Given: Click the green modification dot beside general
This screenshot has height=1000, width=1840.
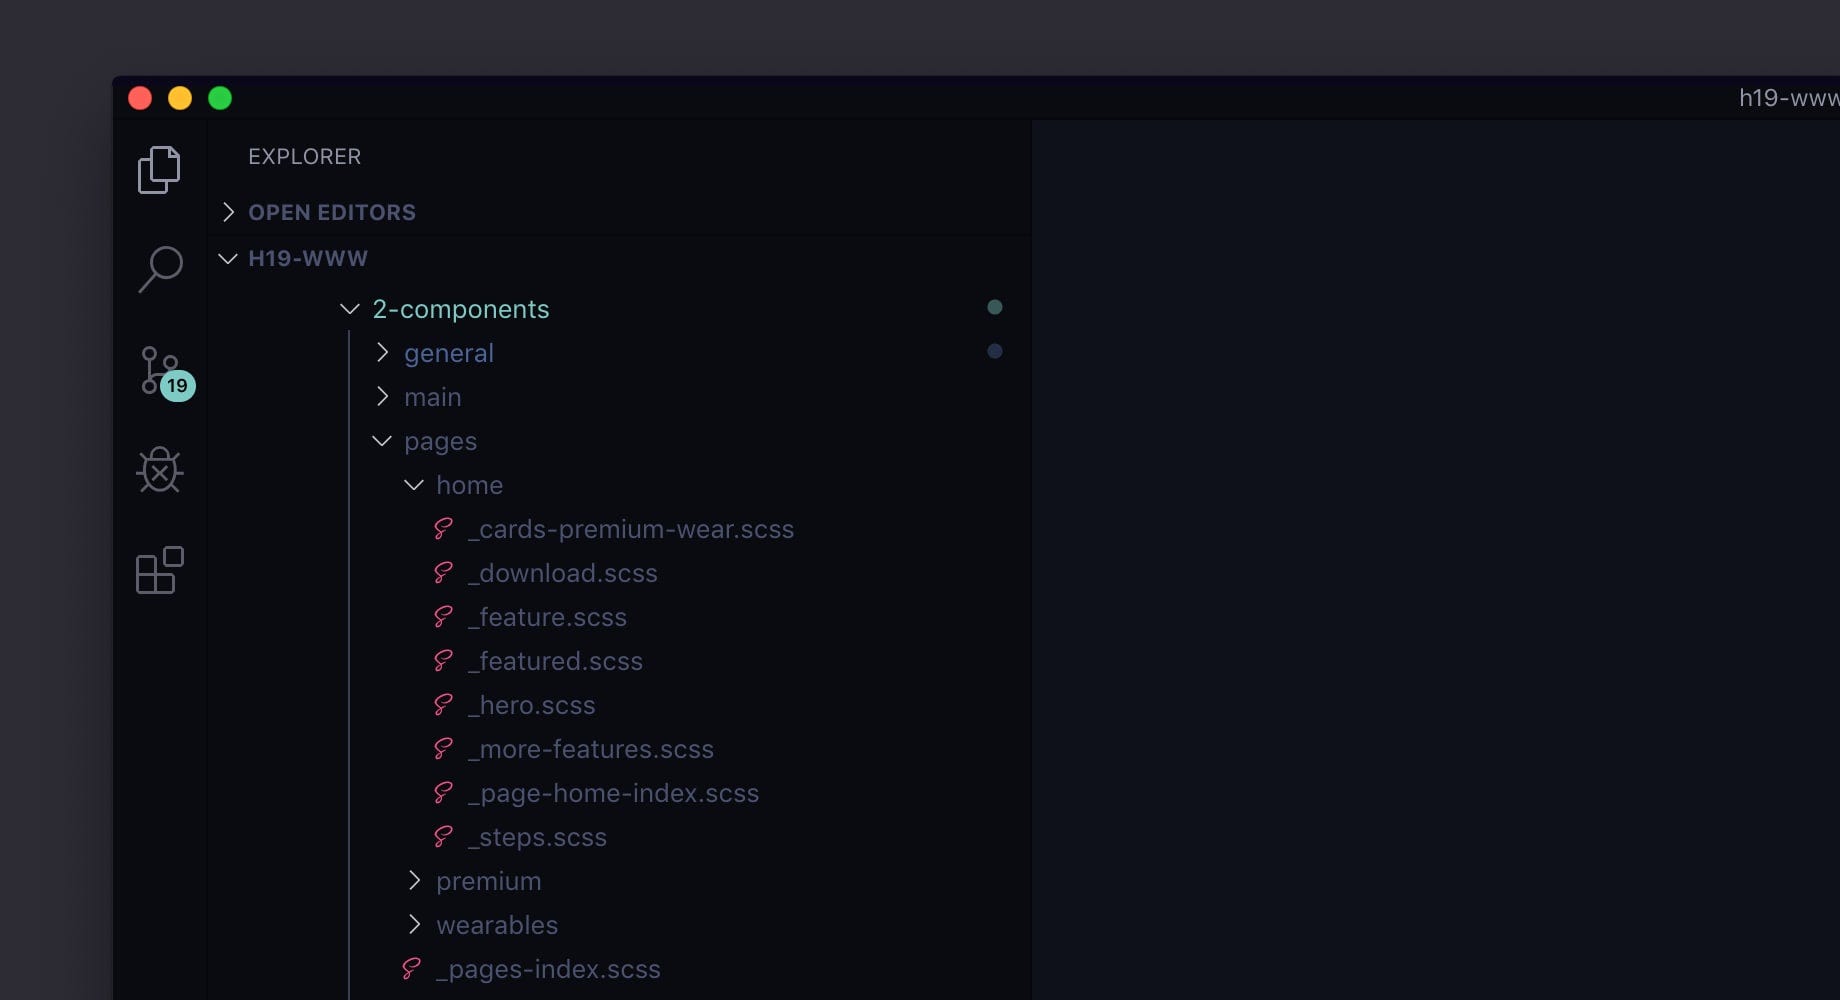Looking at the screenshot, I should [x=994, y=351].
